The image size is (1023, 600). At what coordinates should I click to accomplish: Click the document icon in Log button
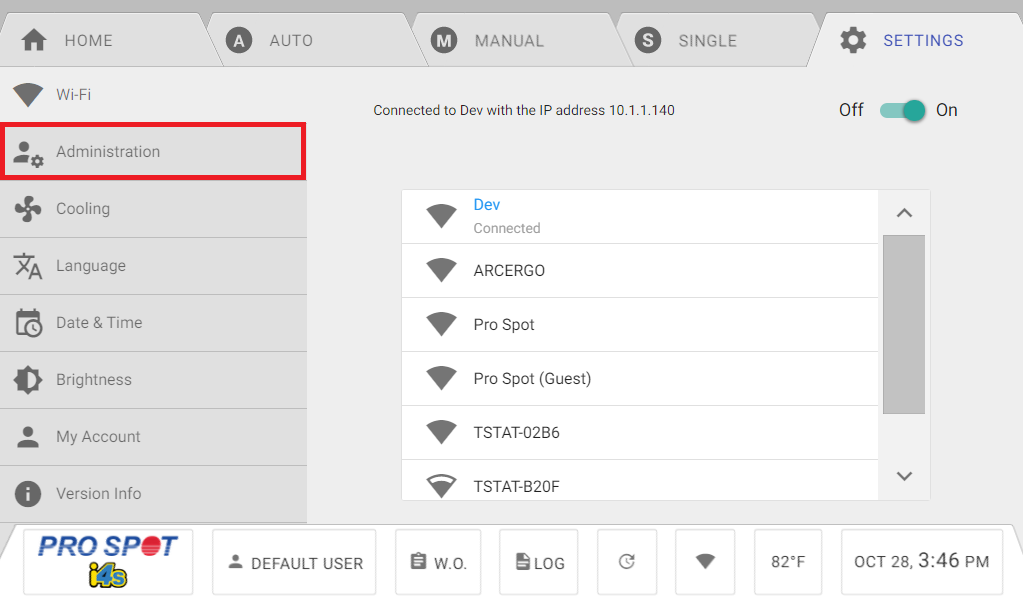pyautogui.click(x=523, y=562)
